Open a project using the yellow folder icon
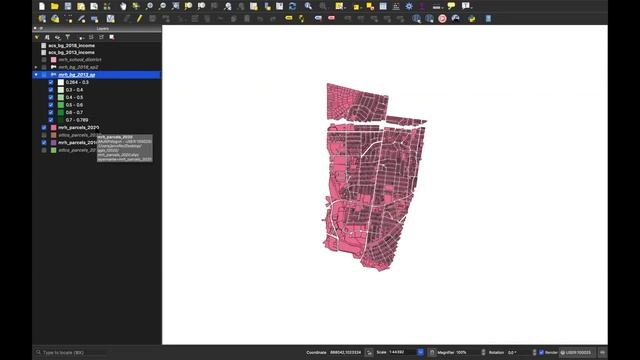Screen dimensions: 640x360 [55, 6]
